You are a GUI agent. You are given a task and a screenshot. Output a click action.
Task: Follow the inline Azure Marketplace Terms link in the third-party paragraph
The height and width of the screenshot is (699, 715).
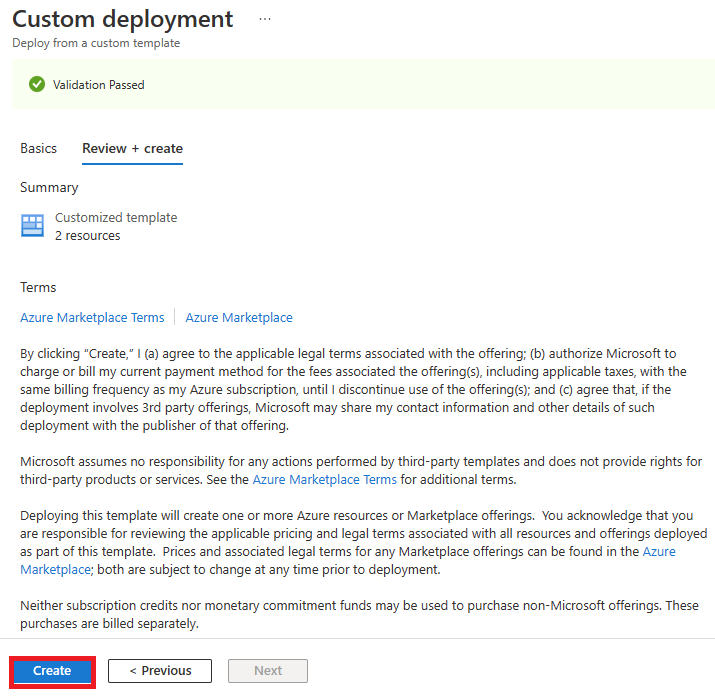tap(325, 480)
